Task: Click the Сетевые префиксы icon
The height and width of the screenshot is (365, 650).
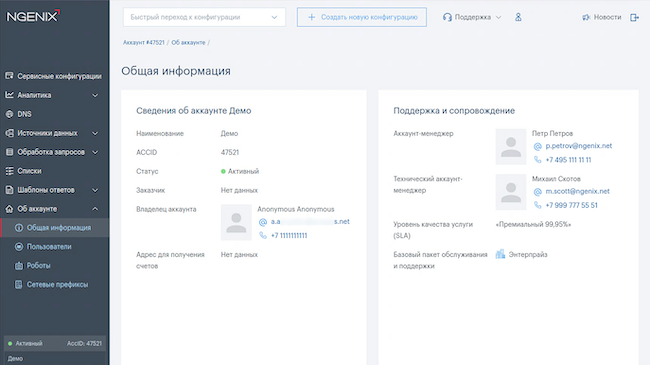Action: pyautogui.click(x=19, y=285)
